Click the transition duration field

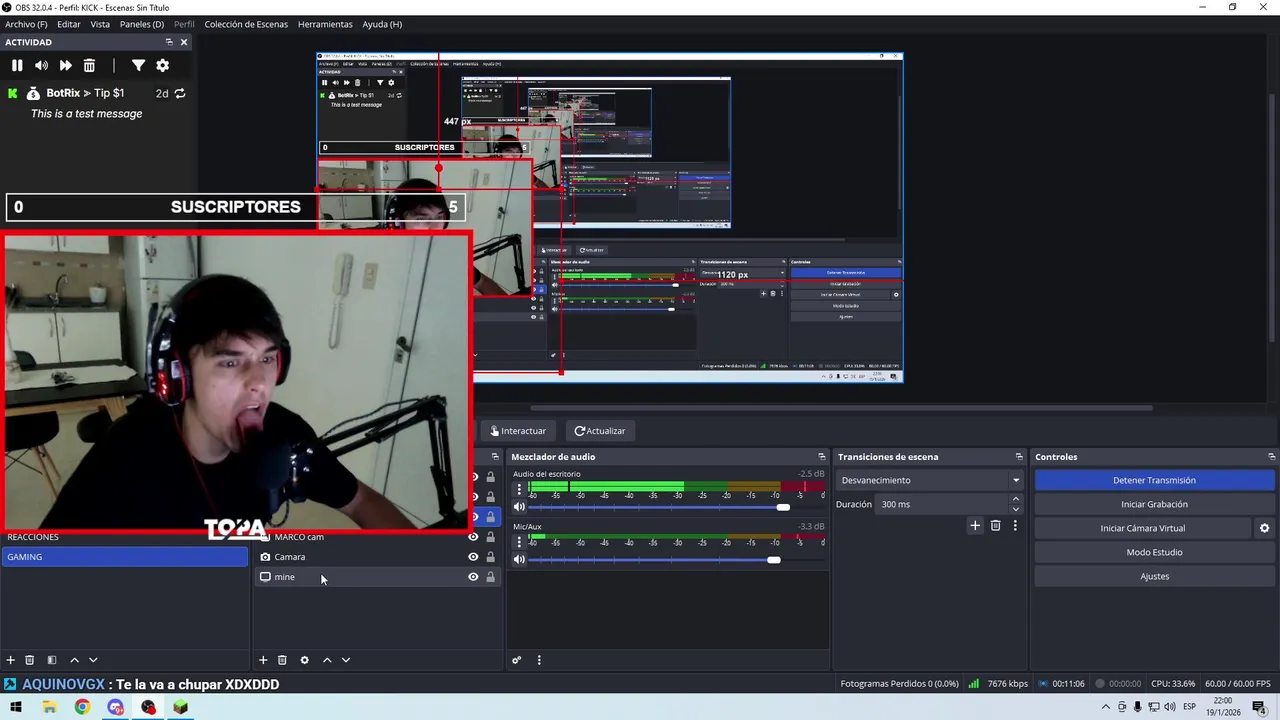(x=942, y=504)
